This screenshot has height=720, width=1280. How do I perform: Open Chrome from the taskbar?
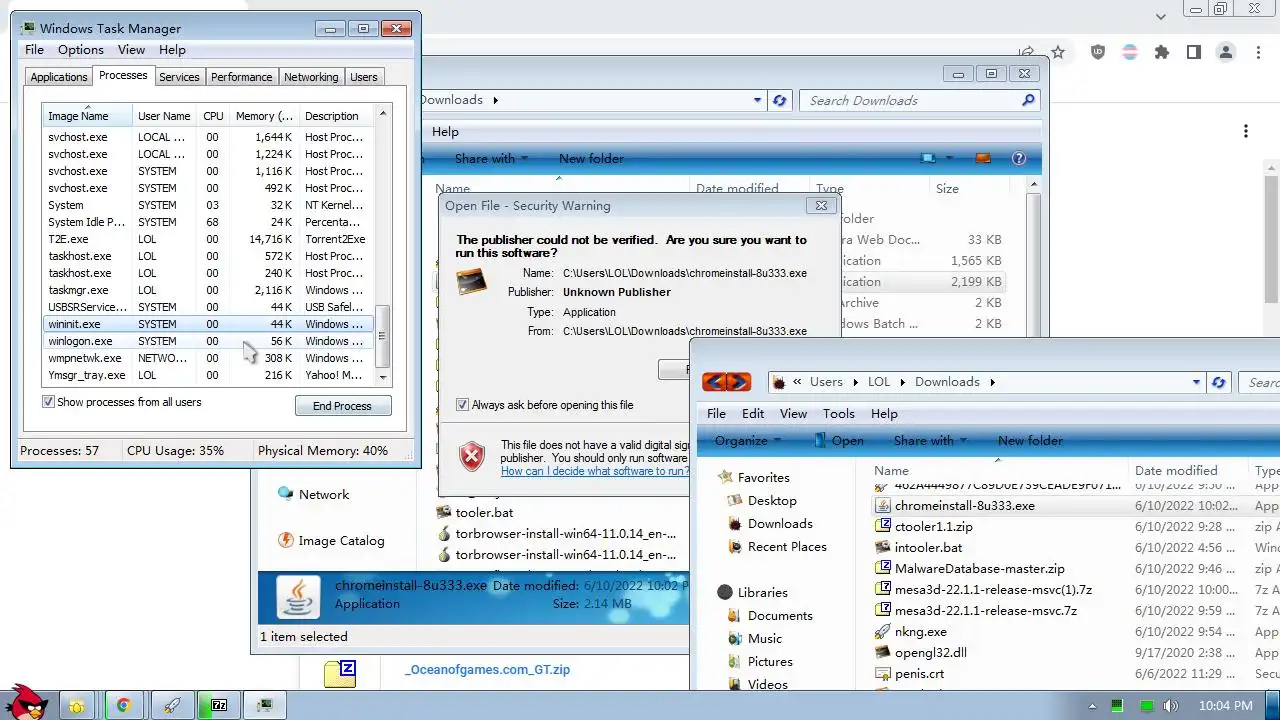pos(123,705)
